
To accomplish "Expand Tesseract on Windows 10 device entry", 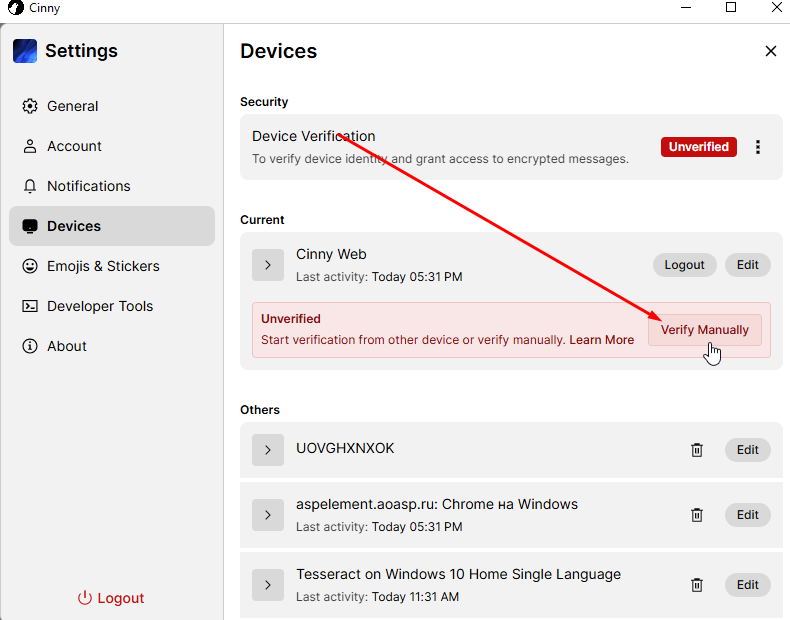I will (268, 585).
